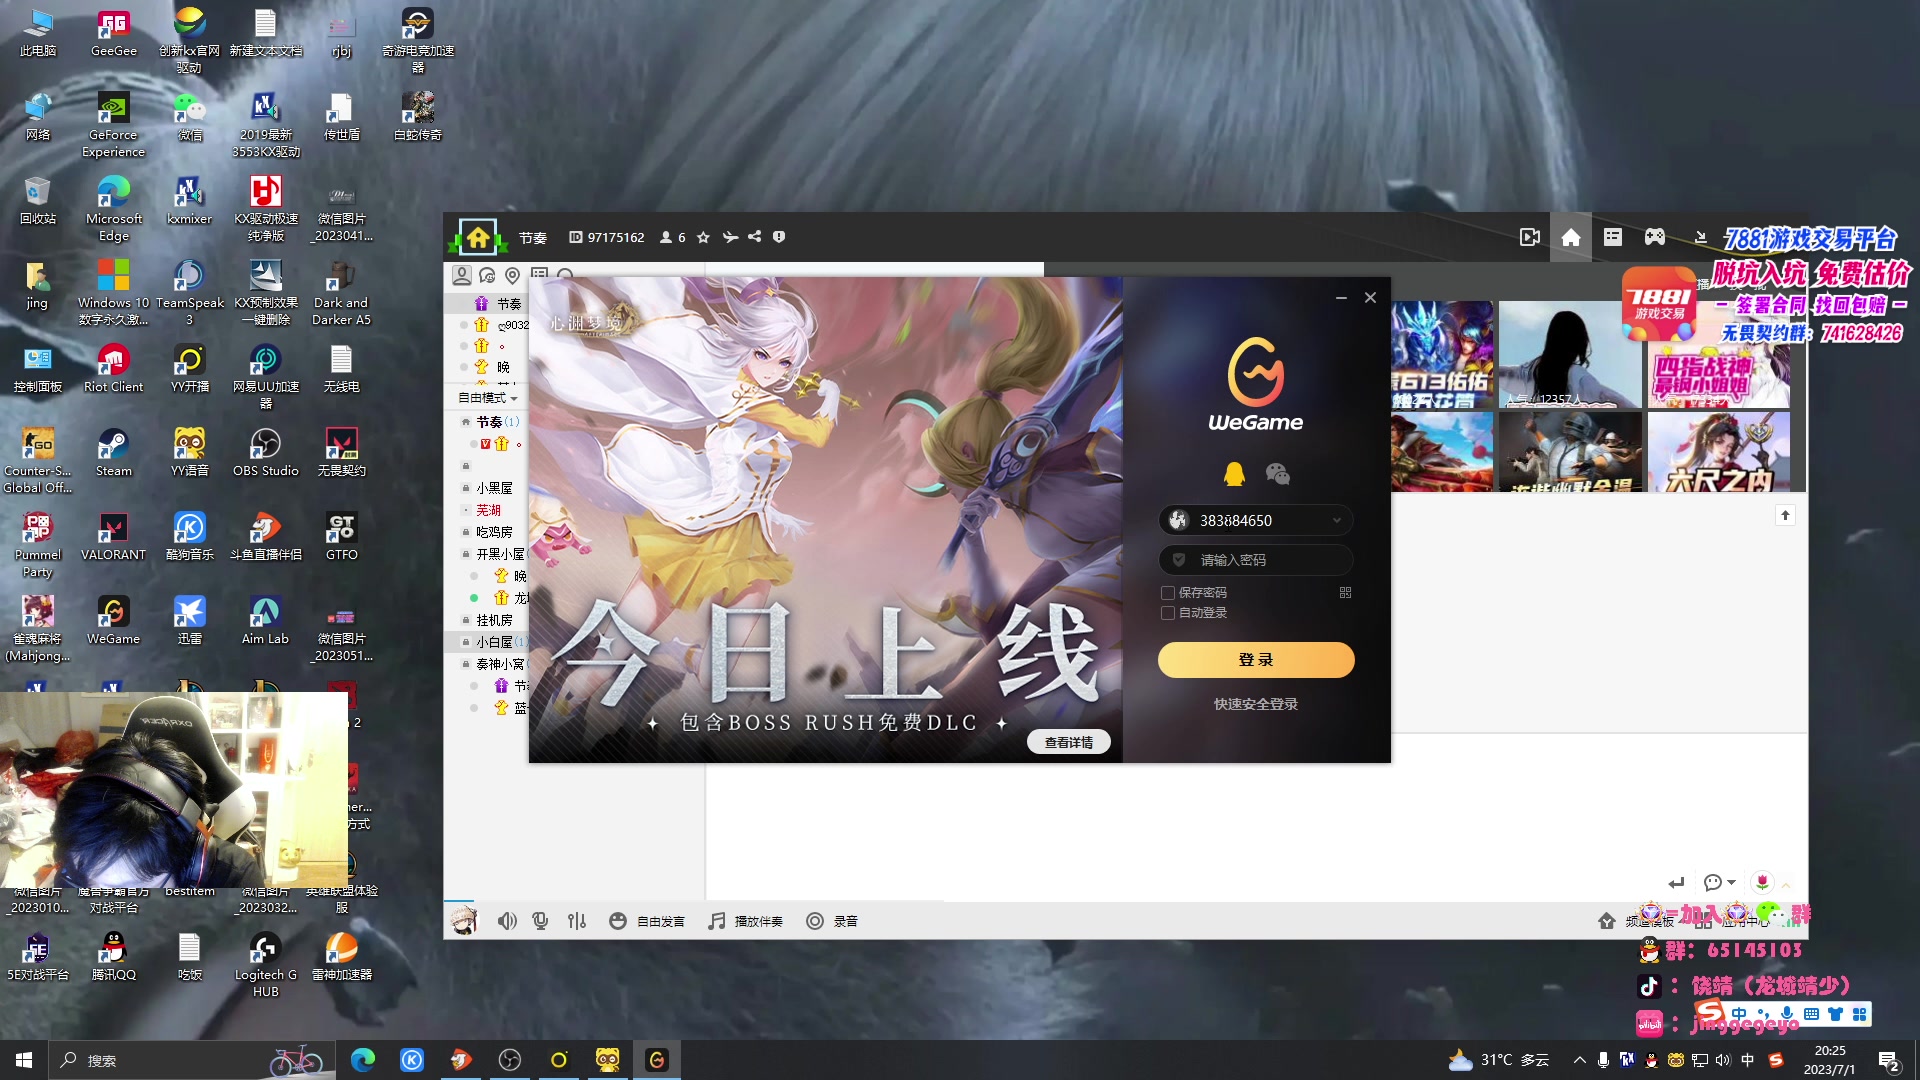
Task: Click 查看详情 on the WeGame banner
Action: [x=1069, y=742]
